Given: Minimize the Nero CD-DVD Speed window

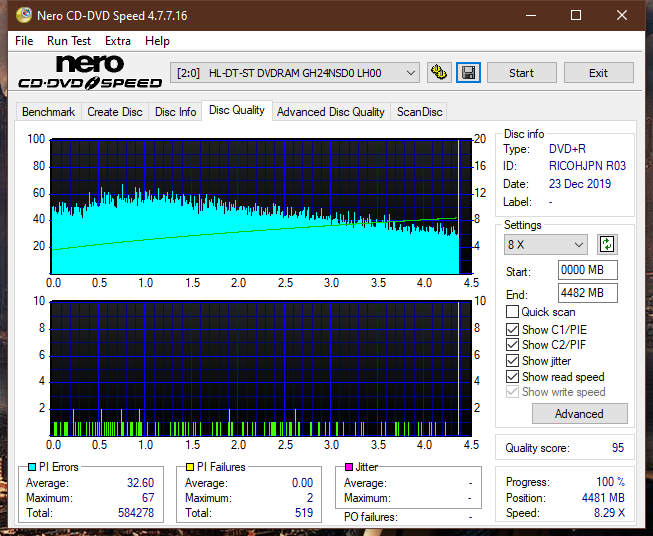Looking at the screenshot, I should pos(531,15).
